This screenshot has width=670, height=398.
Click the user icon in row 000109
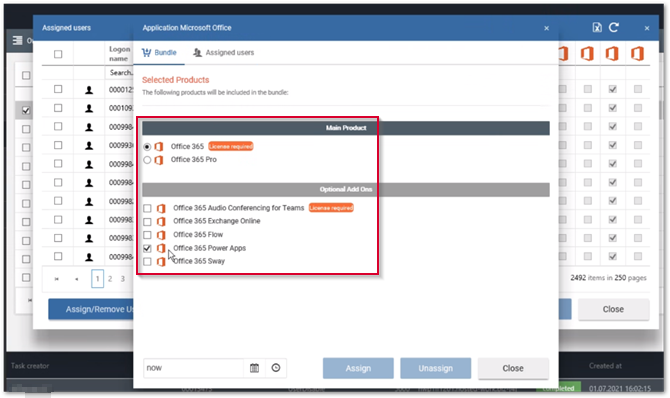click(89, 109)
